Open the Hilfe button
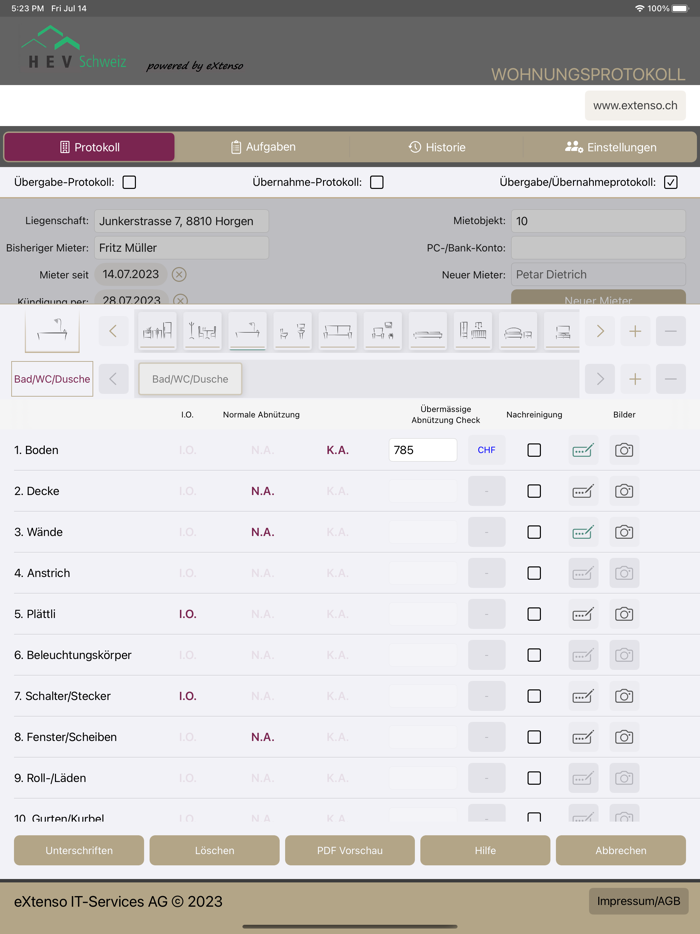 pyautogui.click(x=485, y=851)
